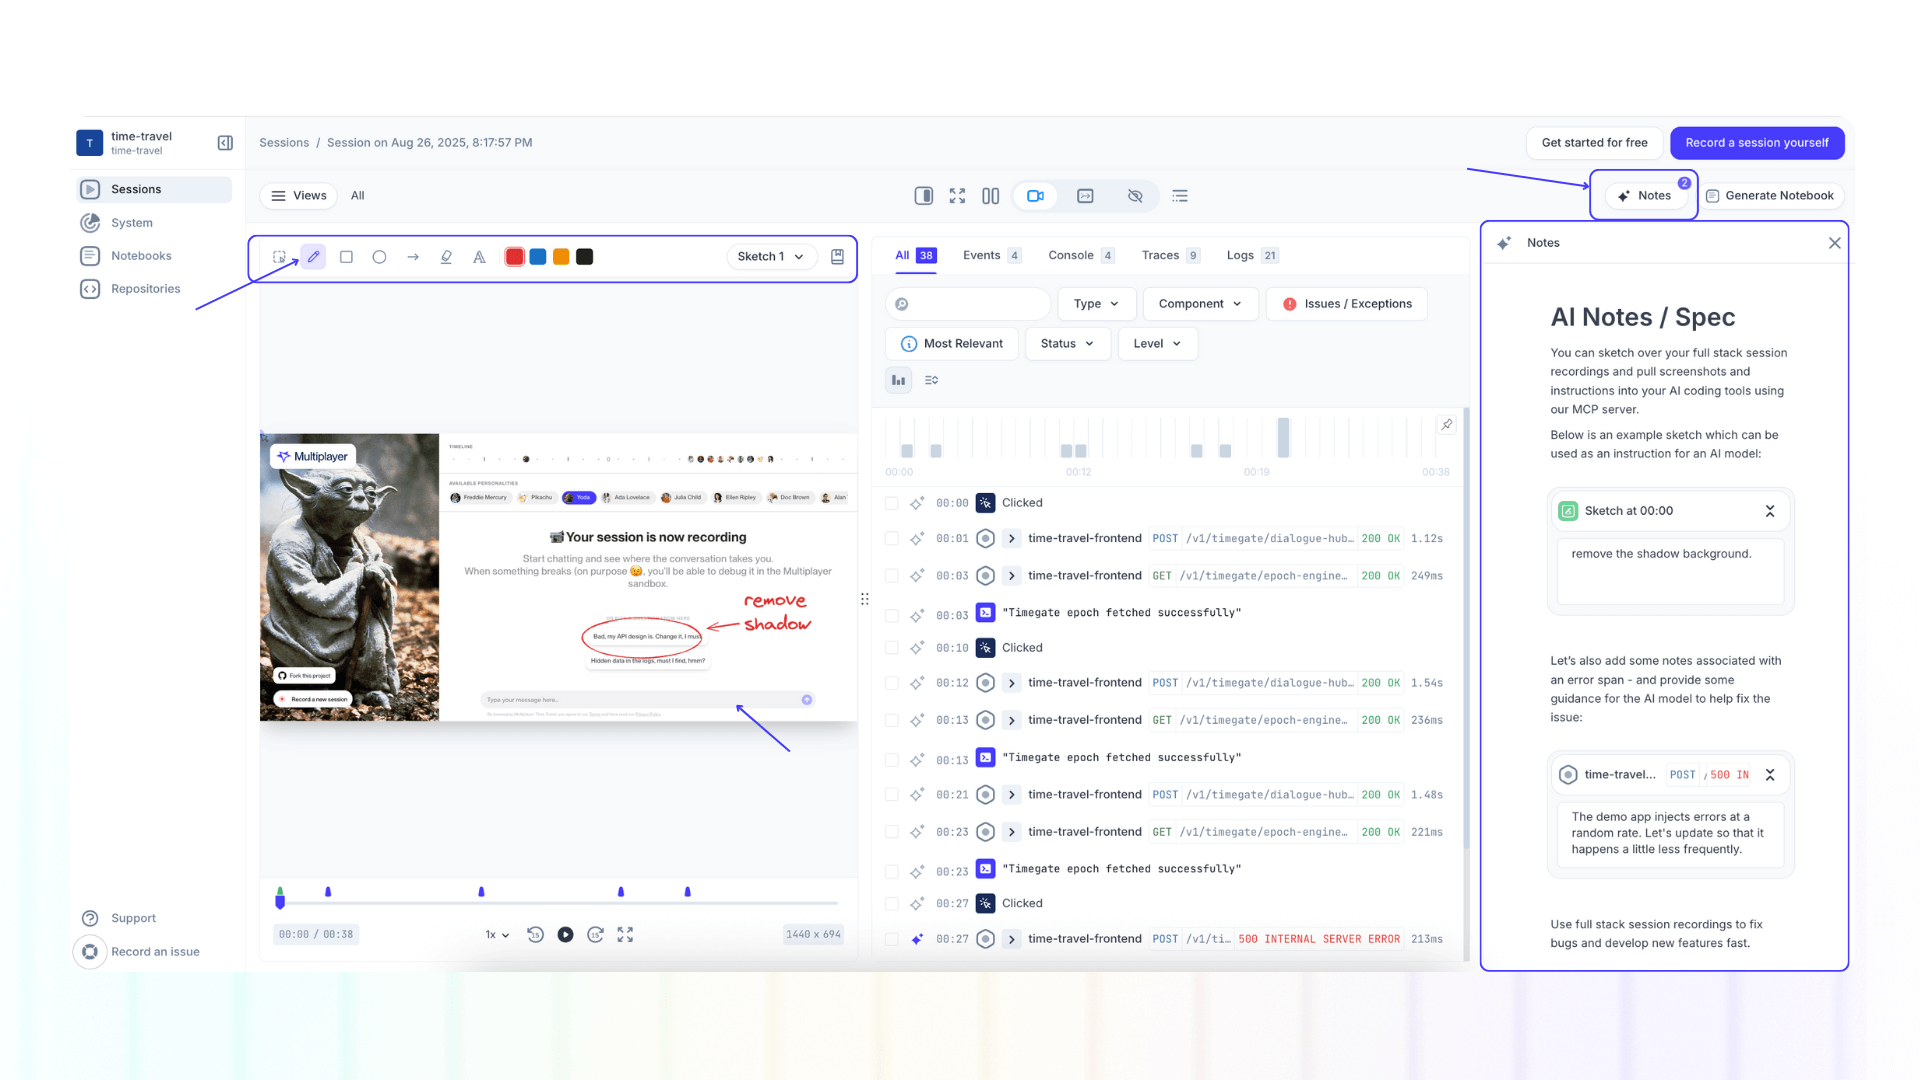Viewport: 1920px width, 1080px height.
Task: Select the text annotation tool
Action: 479,257
